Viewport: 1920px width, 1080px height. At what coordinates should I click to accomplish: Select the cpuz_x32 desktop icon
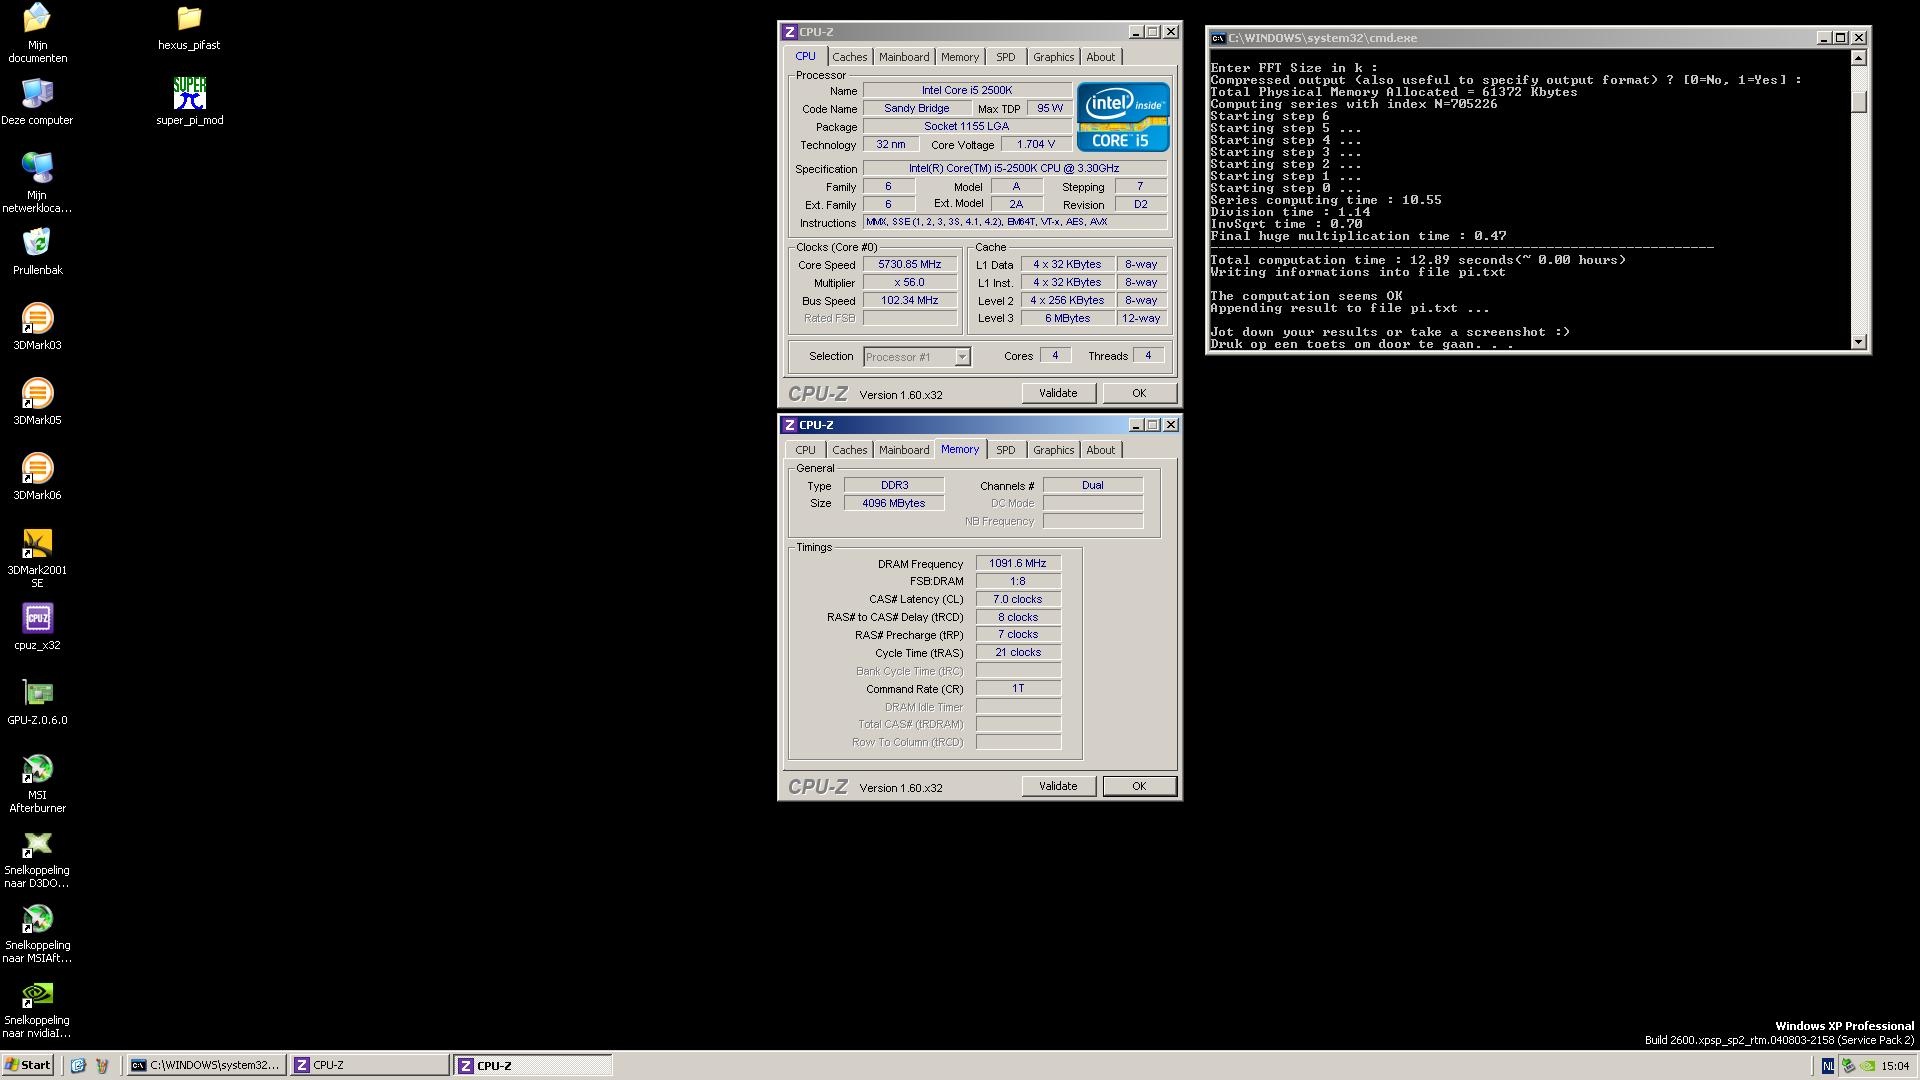tap(37, 619)
